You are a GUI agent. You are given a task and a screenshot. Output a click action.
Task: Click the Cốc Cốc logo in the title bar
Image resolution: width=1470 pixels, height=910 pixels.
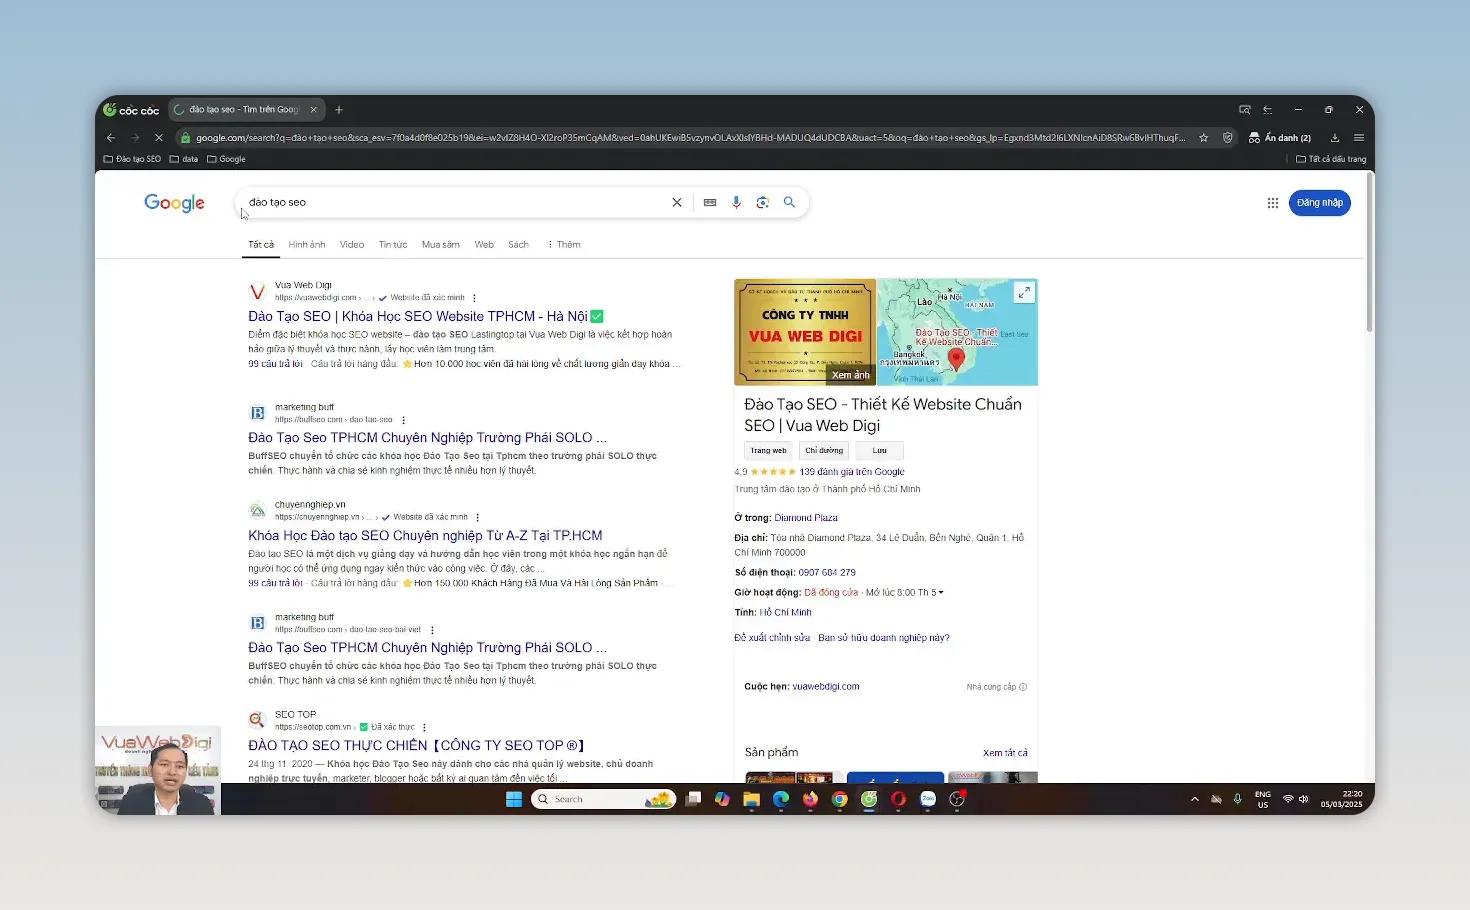coord(131,110)
